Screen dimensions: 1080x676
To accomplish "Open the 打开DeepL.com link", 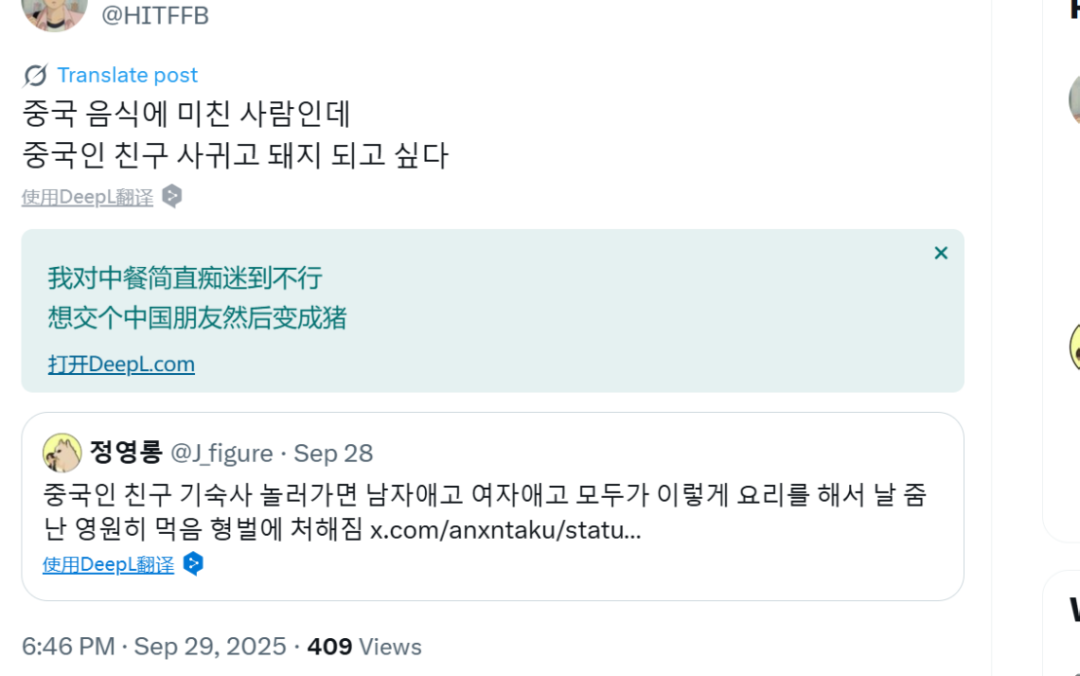I will point(121,364).
